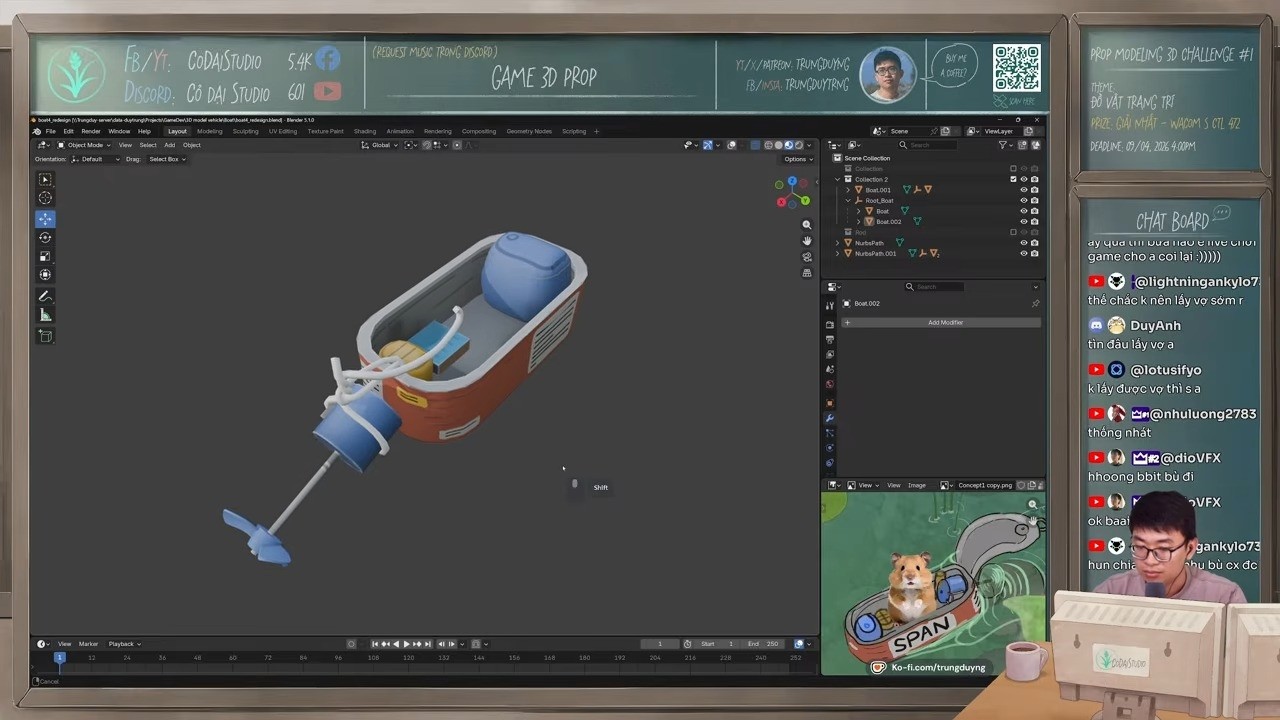
Task: Click the viewport pan hand icon
Action: click(807, 241)
